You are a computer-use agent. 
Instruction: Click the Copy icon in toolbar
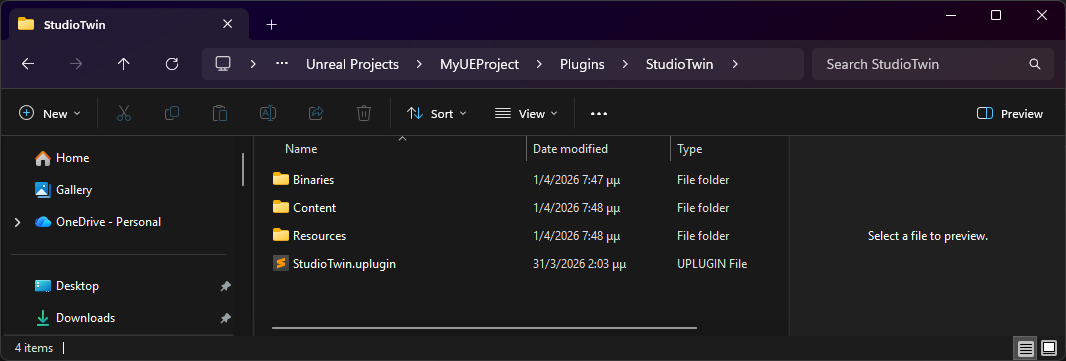(x=172, y=114)
